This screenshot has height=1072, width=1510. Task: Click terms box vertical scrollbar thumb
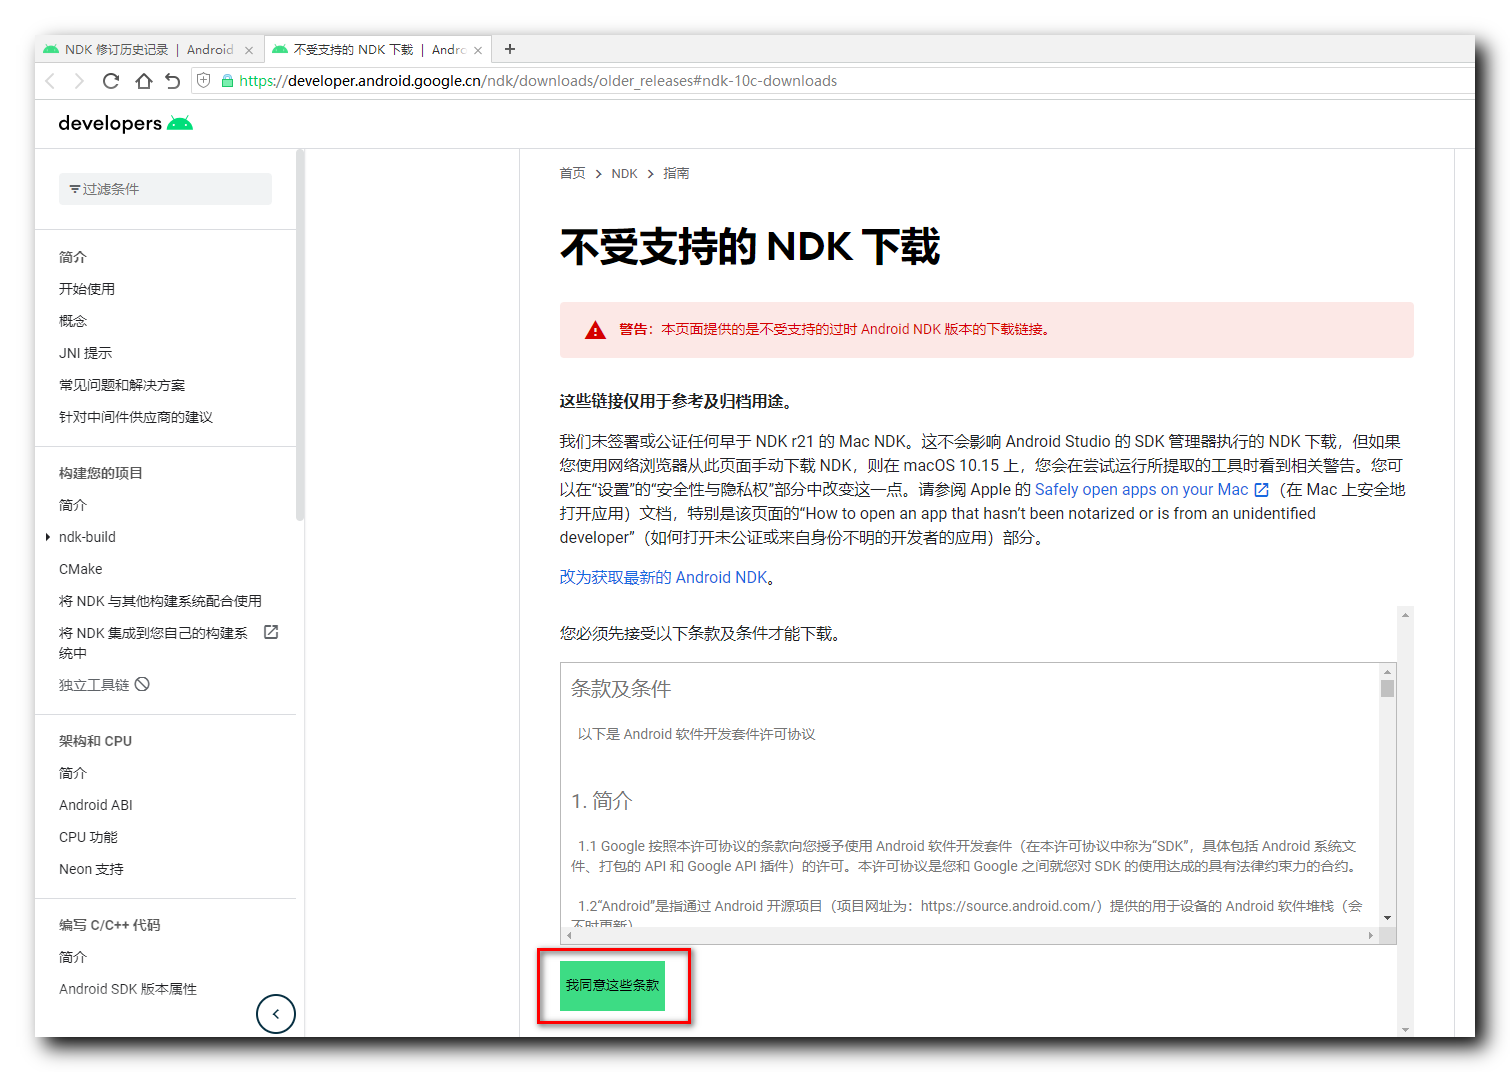coord(1387,688)
